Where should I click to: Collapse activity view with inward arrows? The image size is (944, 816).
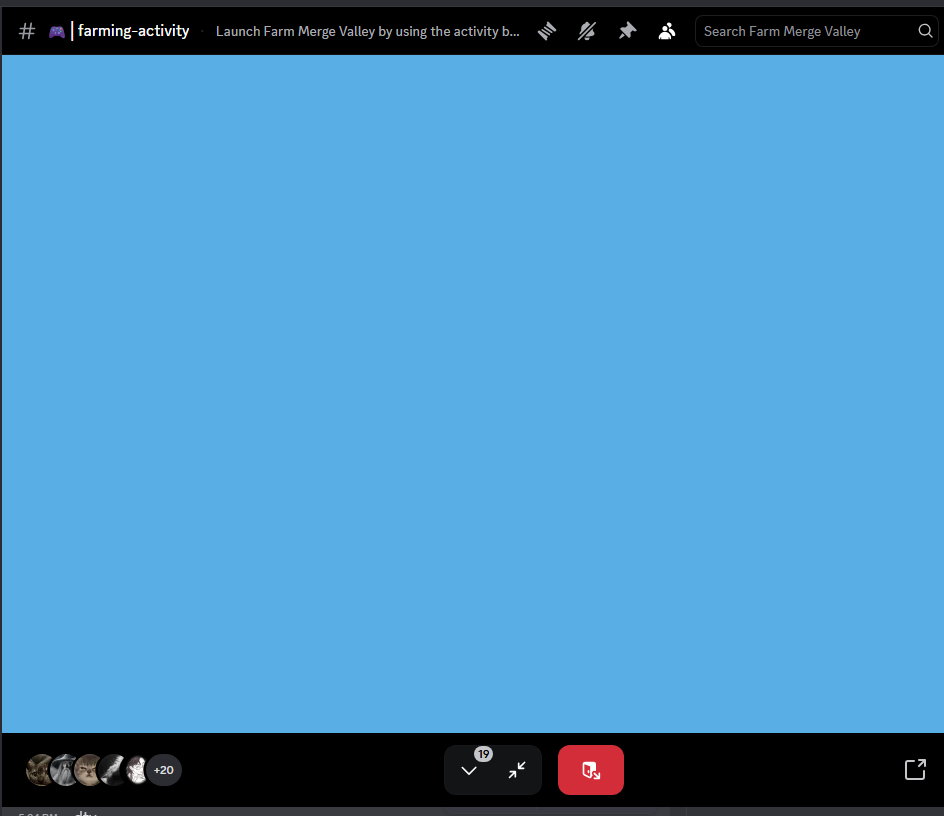pyautogui.click(x=517, y=770)
